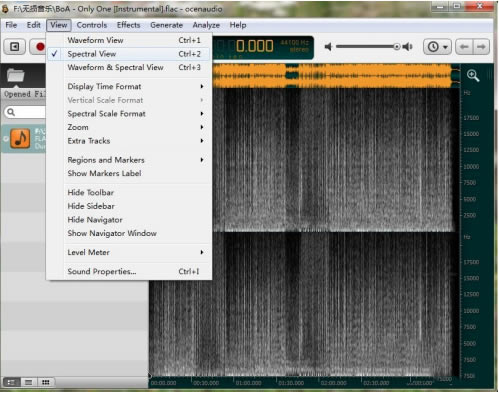Click the 01:00.000 timeline marker
The image size is (499, 394).
click(x=248, y=383)
